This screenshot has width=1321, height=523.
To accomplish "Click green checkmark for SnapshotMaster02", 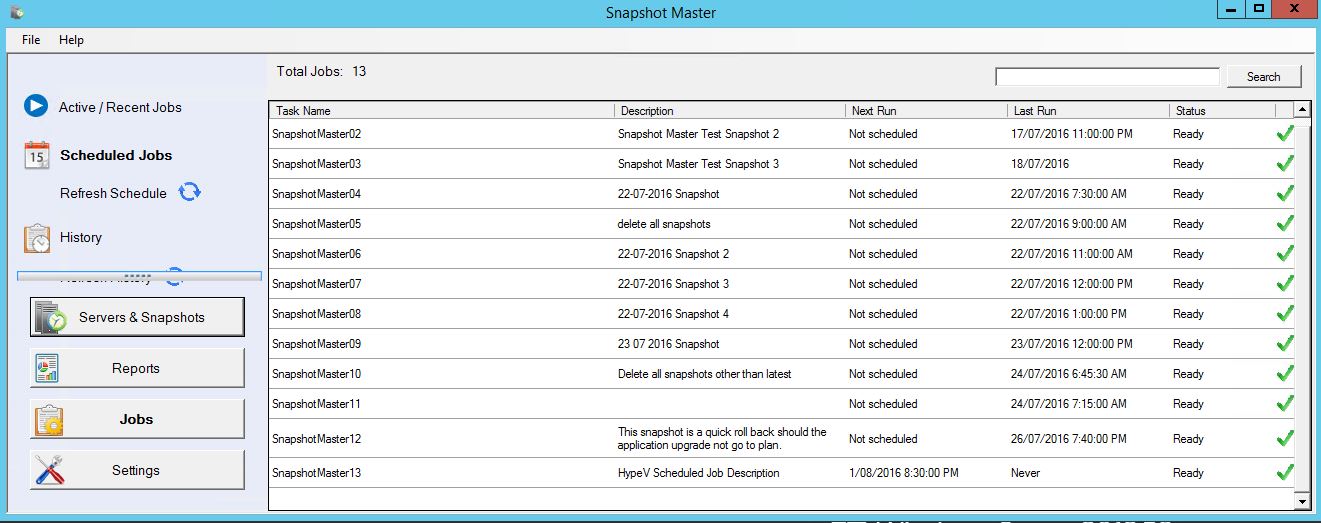I will (x=1285, y=133).
